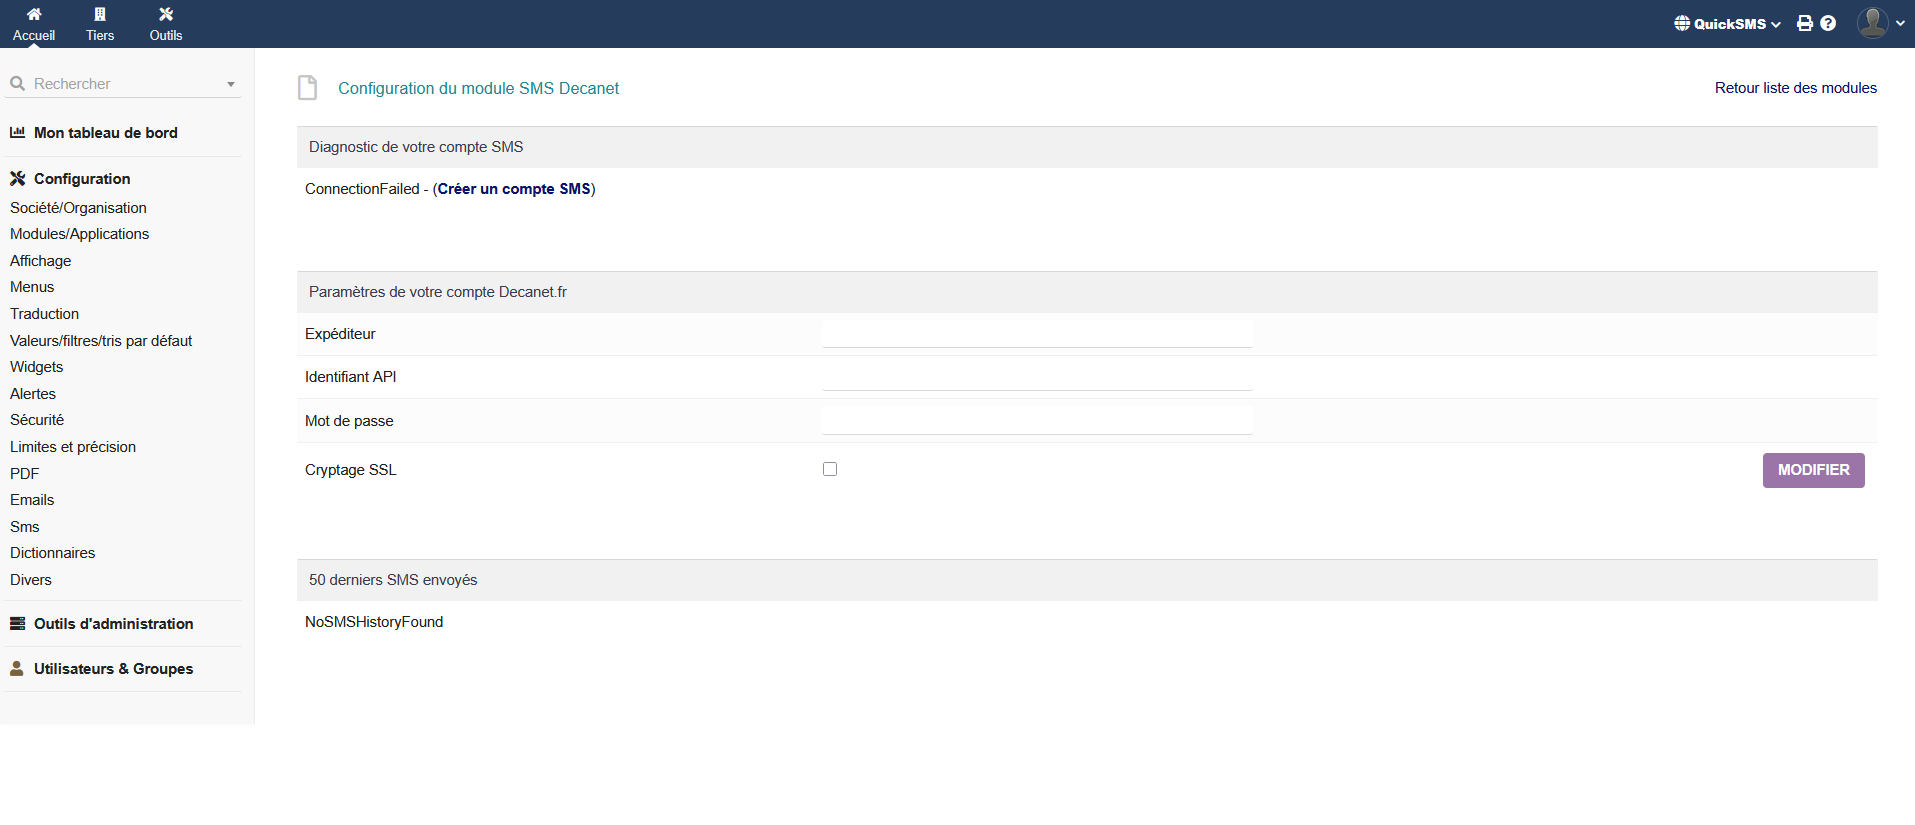Open the Tiers building icon
This screenshot has width=1915, height=825.
coord(100,14)
